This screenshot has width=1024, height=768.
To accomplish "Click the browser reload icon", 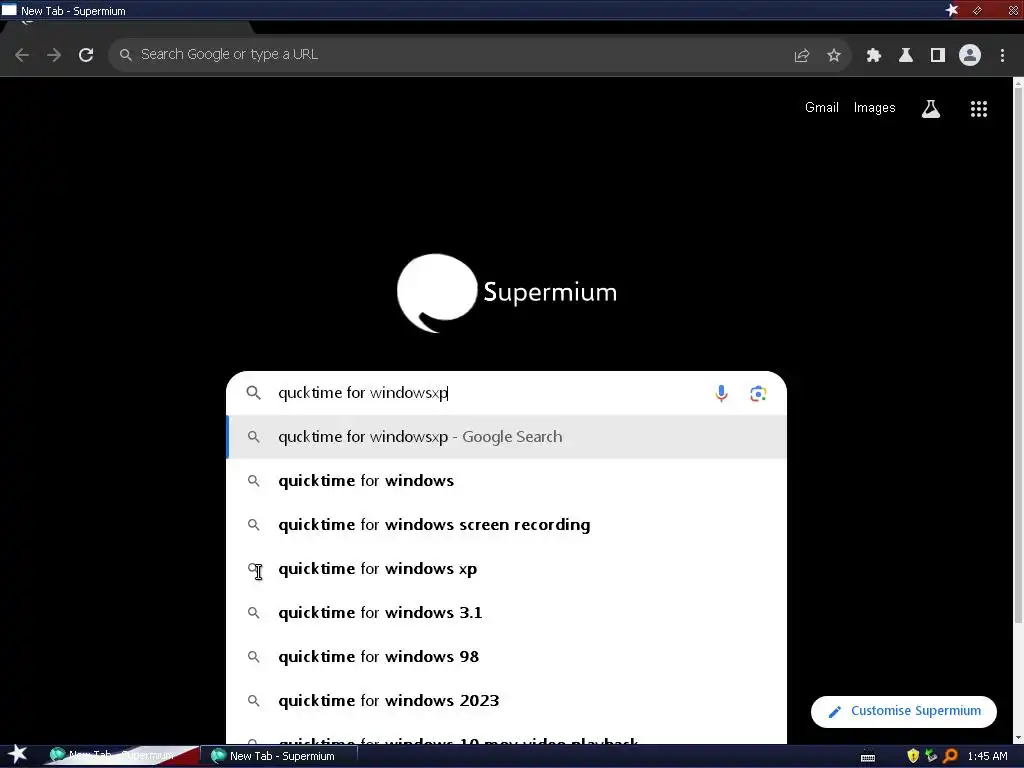I will (x=86, y=55).
